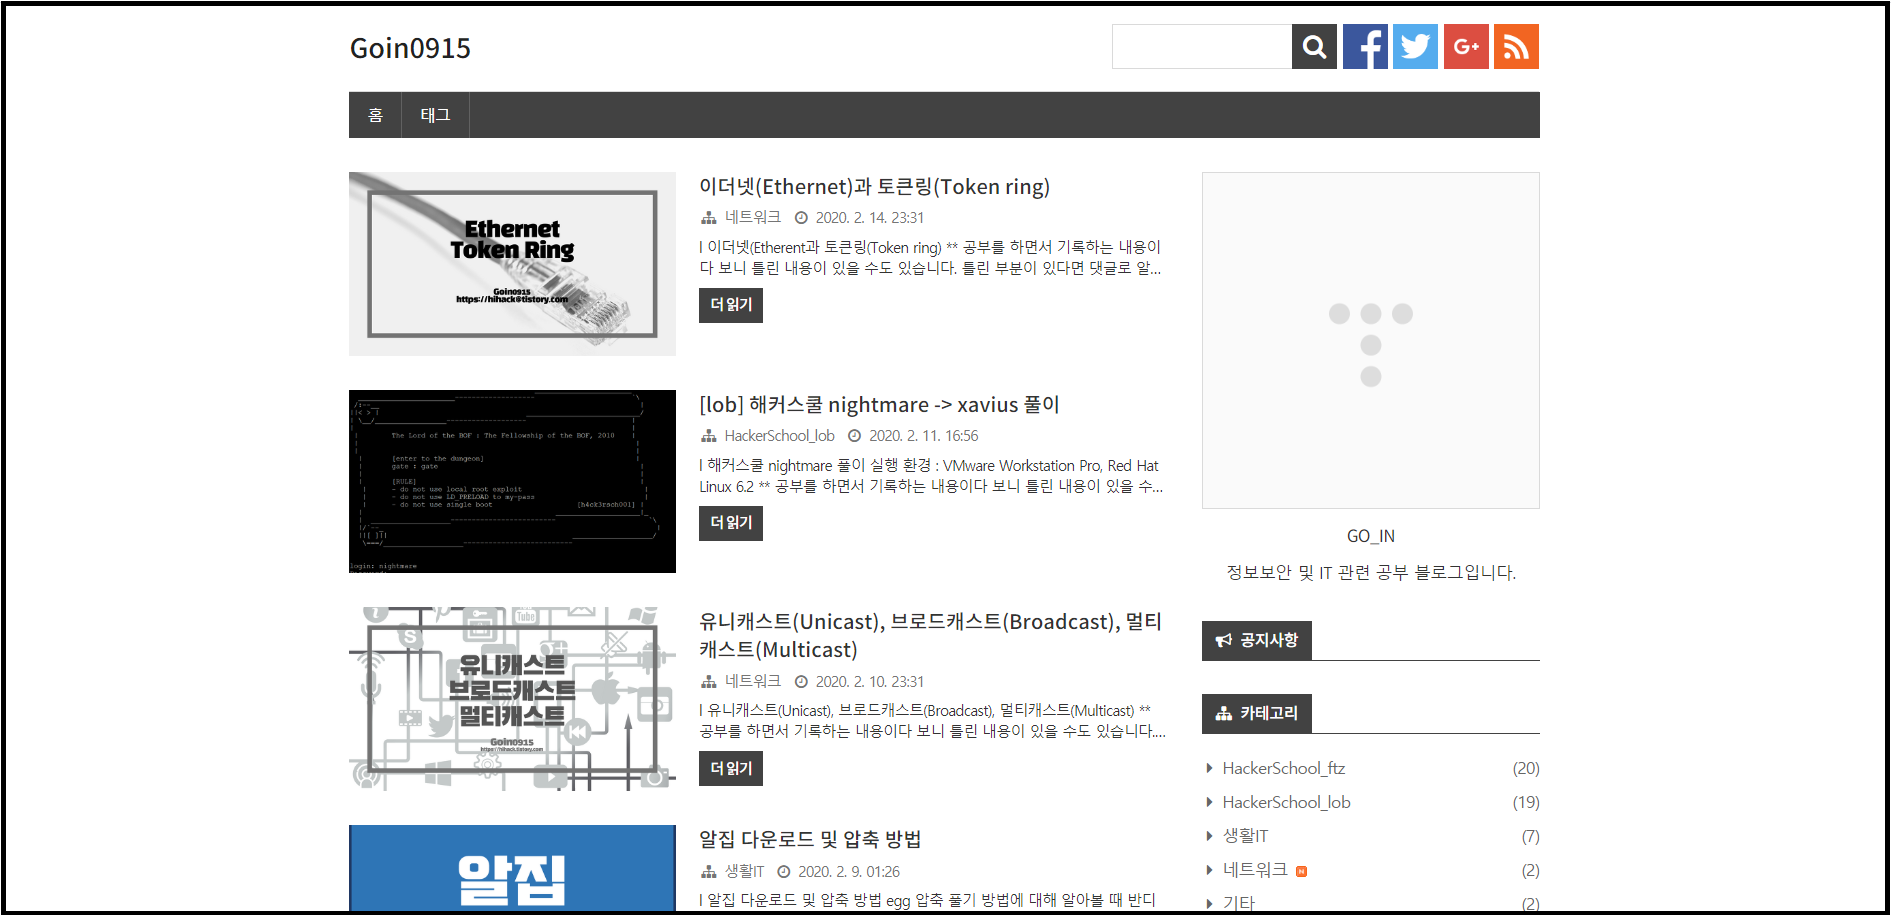Select the 홈 menu item
This screenshot has width=1891, height=915.
[375, 115]
